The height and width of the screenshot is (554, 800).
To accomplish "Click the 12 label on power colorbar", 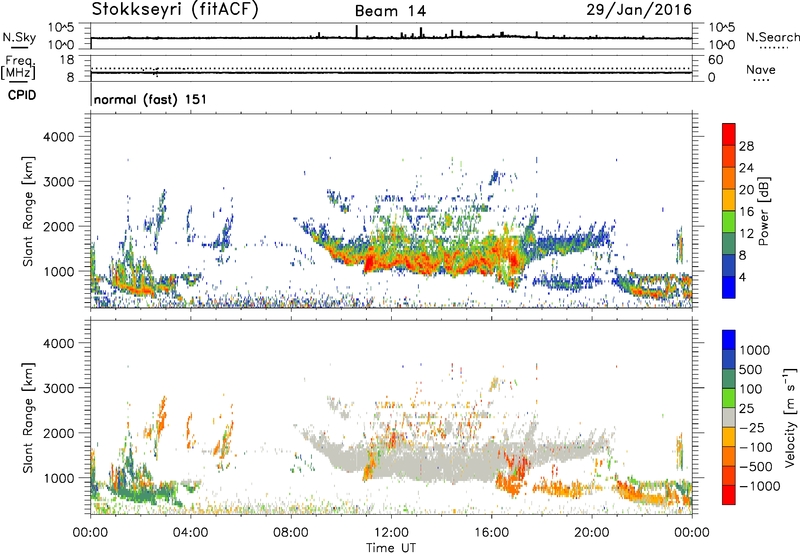I will (746, 234).
